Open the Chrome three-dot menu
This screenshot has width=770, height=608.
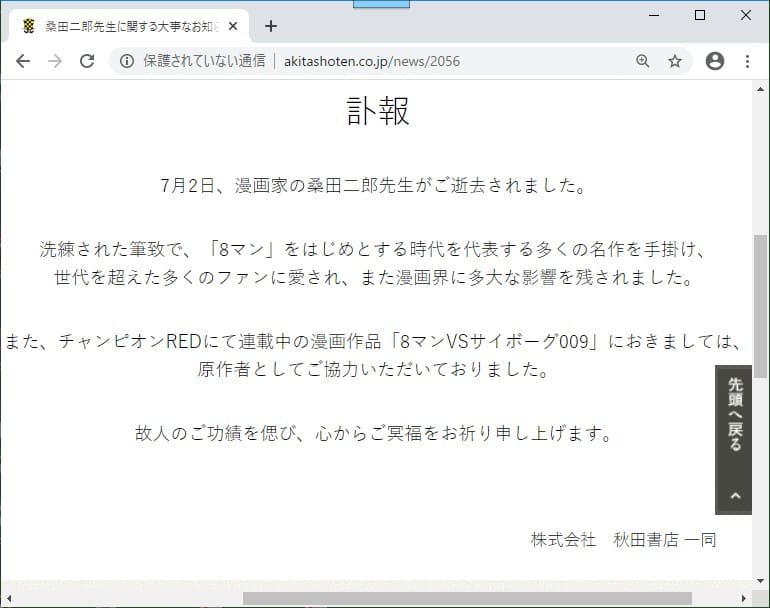click(x=747, y=61)
